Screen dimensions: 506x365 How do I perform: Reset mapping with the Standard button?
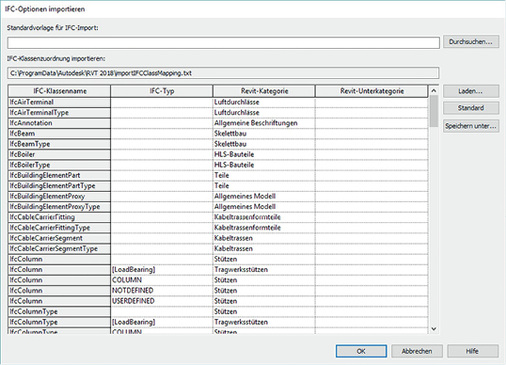tap(471, 108)
